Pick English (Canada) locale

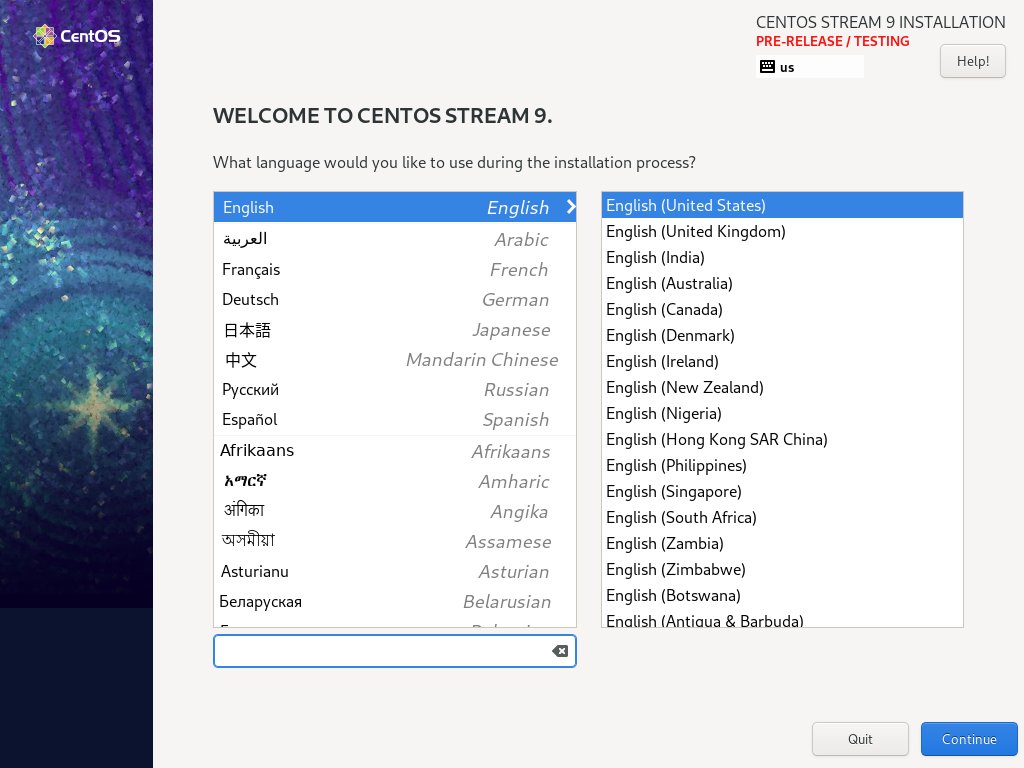point(782,310)
